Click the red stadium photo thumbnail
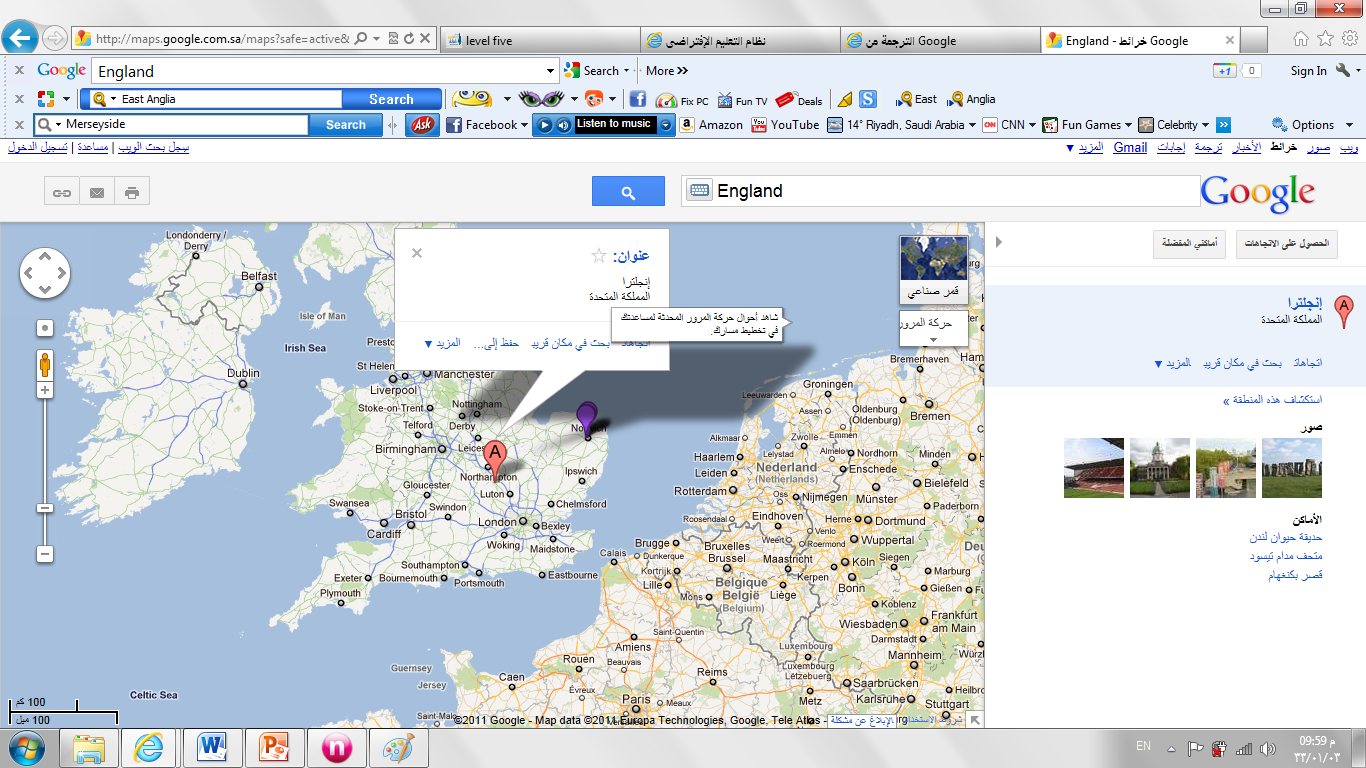This screenshot has width=1366, height=768. (x=1094, y=468)
